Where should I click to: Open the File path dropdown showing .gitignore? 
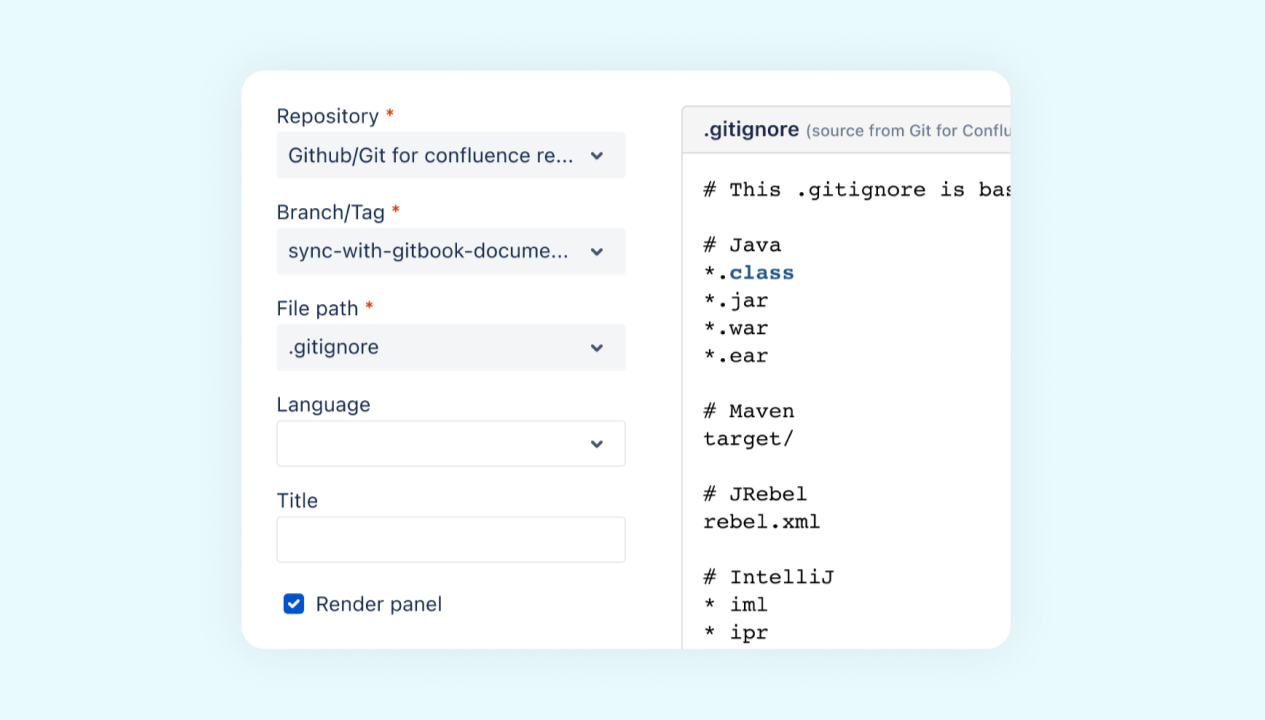point(450,347)
